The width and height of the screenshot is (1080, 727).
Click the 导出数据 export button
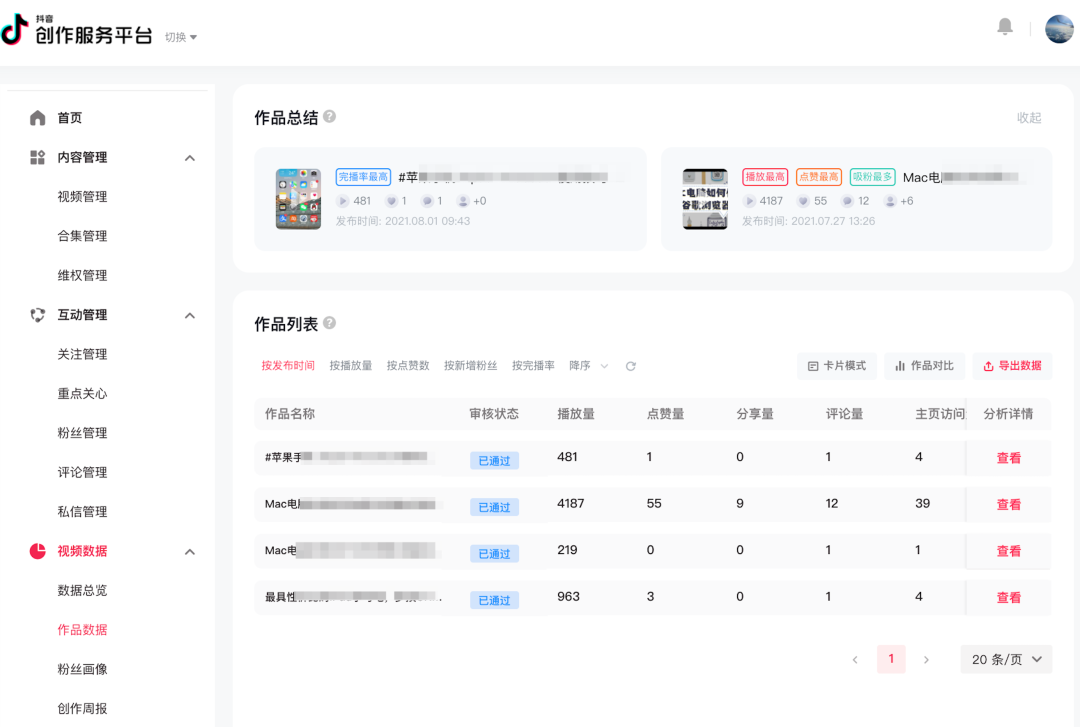pos(1012,366)
